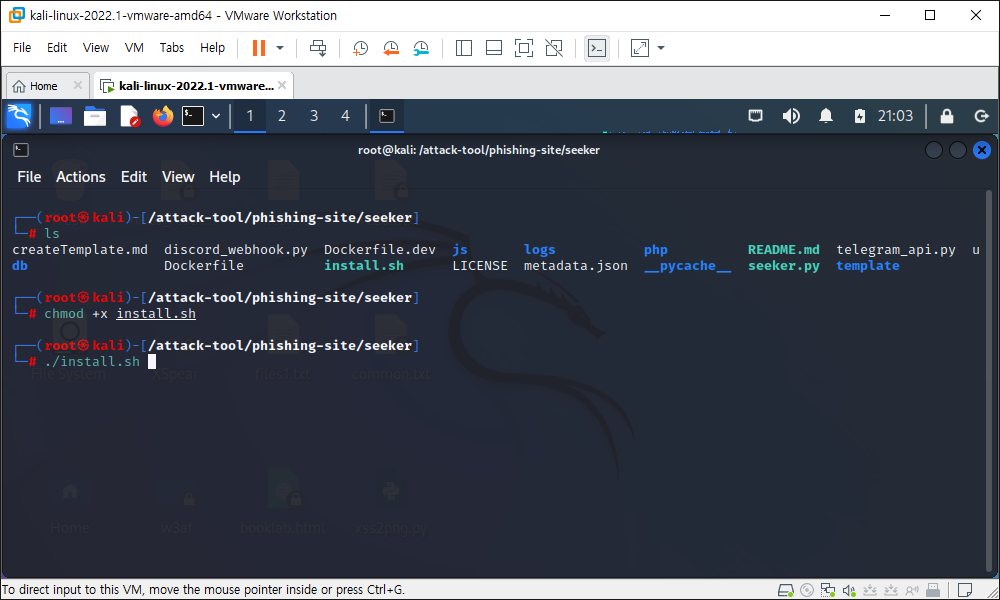Switch to workspace 2
Viewport: 1000px width, 600px height.
(281, 116)
